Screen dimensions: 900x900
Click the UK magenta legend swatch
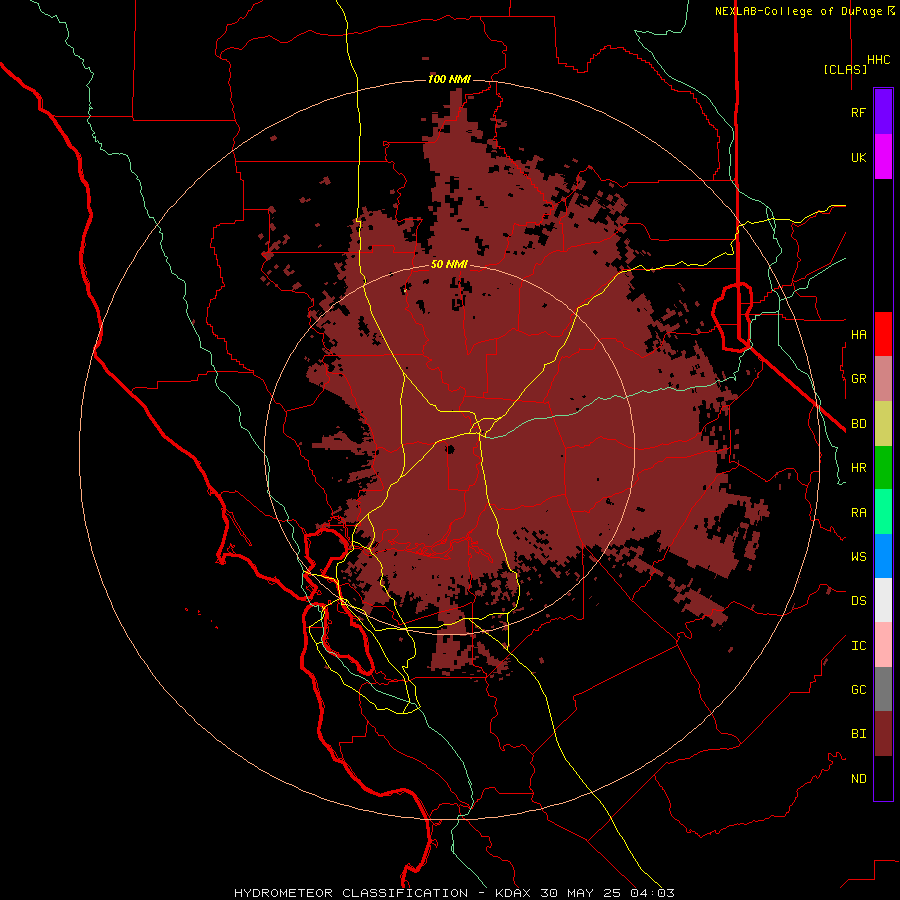point(883,157)
